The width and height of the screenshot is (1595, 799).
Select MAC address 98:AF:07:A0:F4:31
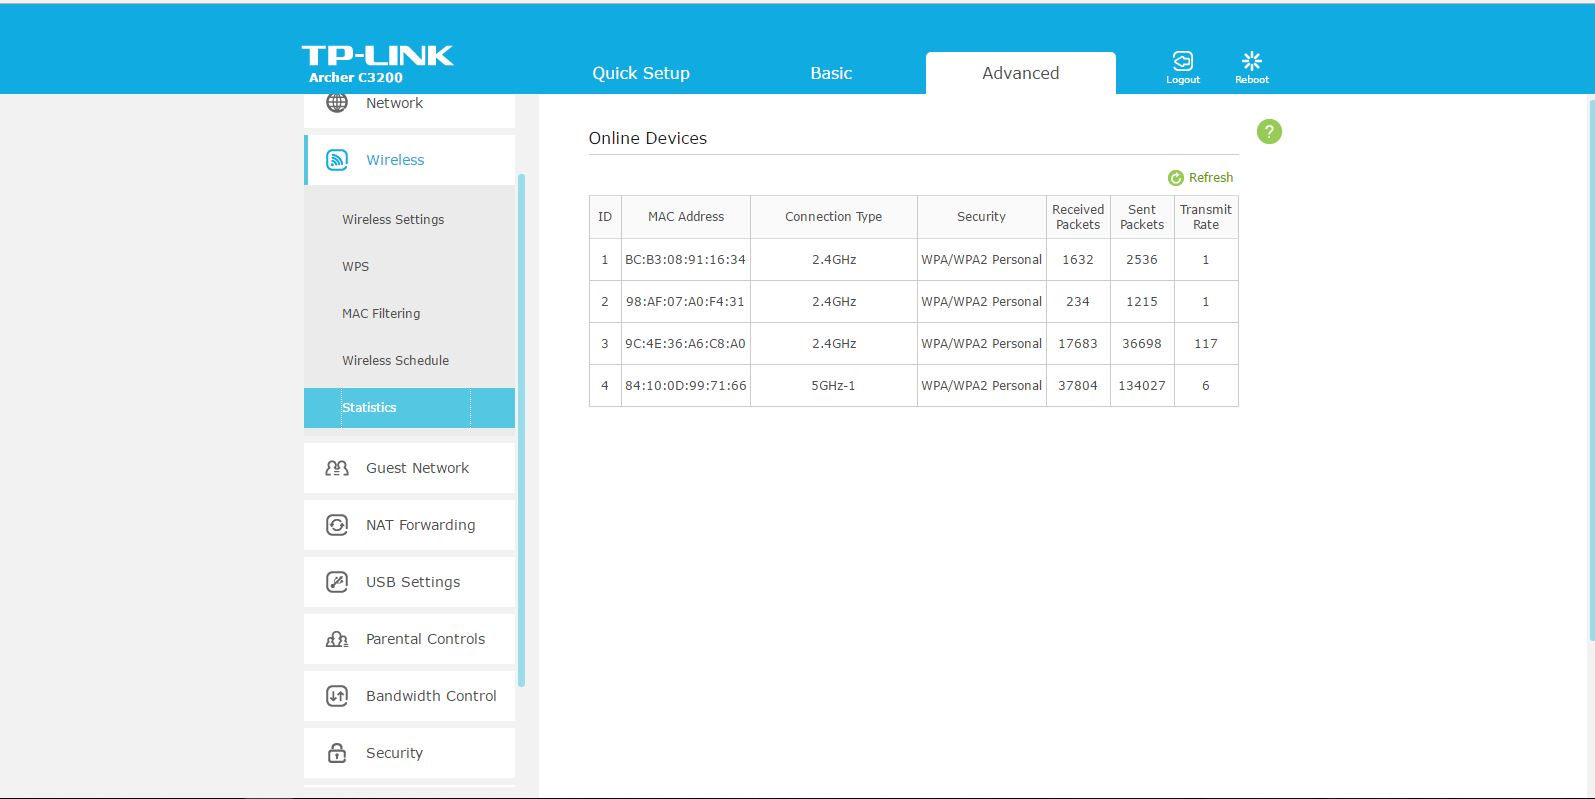(686, 302)
